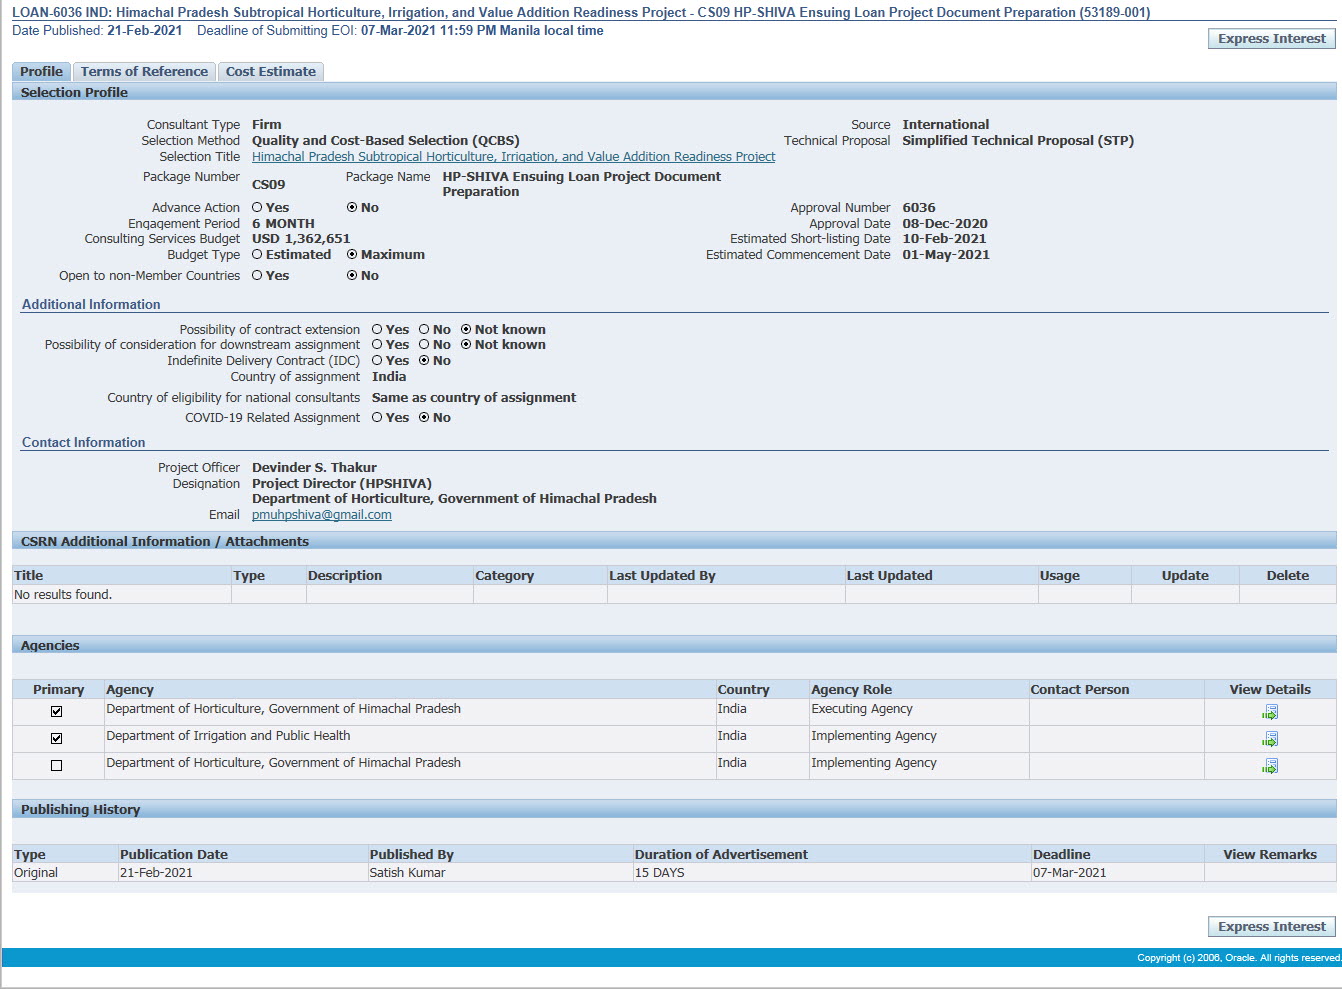The width and height of the screenshot is (1342, 989).
Task: Click the Approval Number value 6036
Action: (x=919, y=207)
